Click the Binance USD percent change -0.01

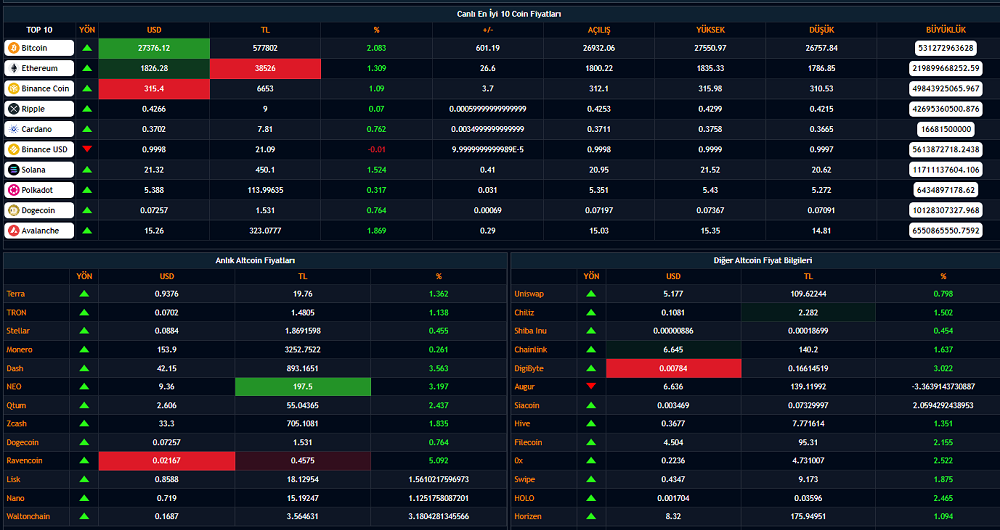376,149
